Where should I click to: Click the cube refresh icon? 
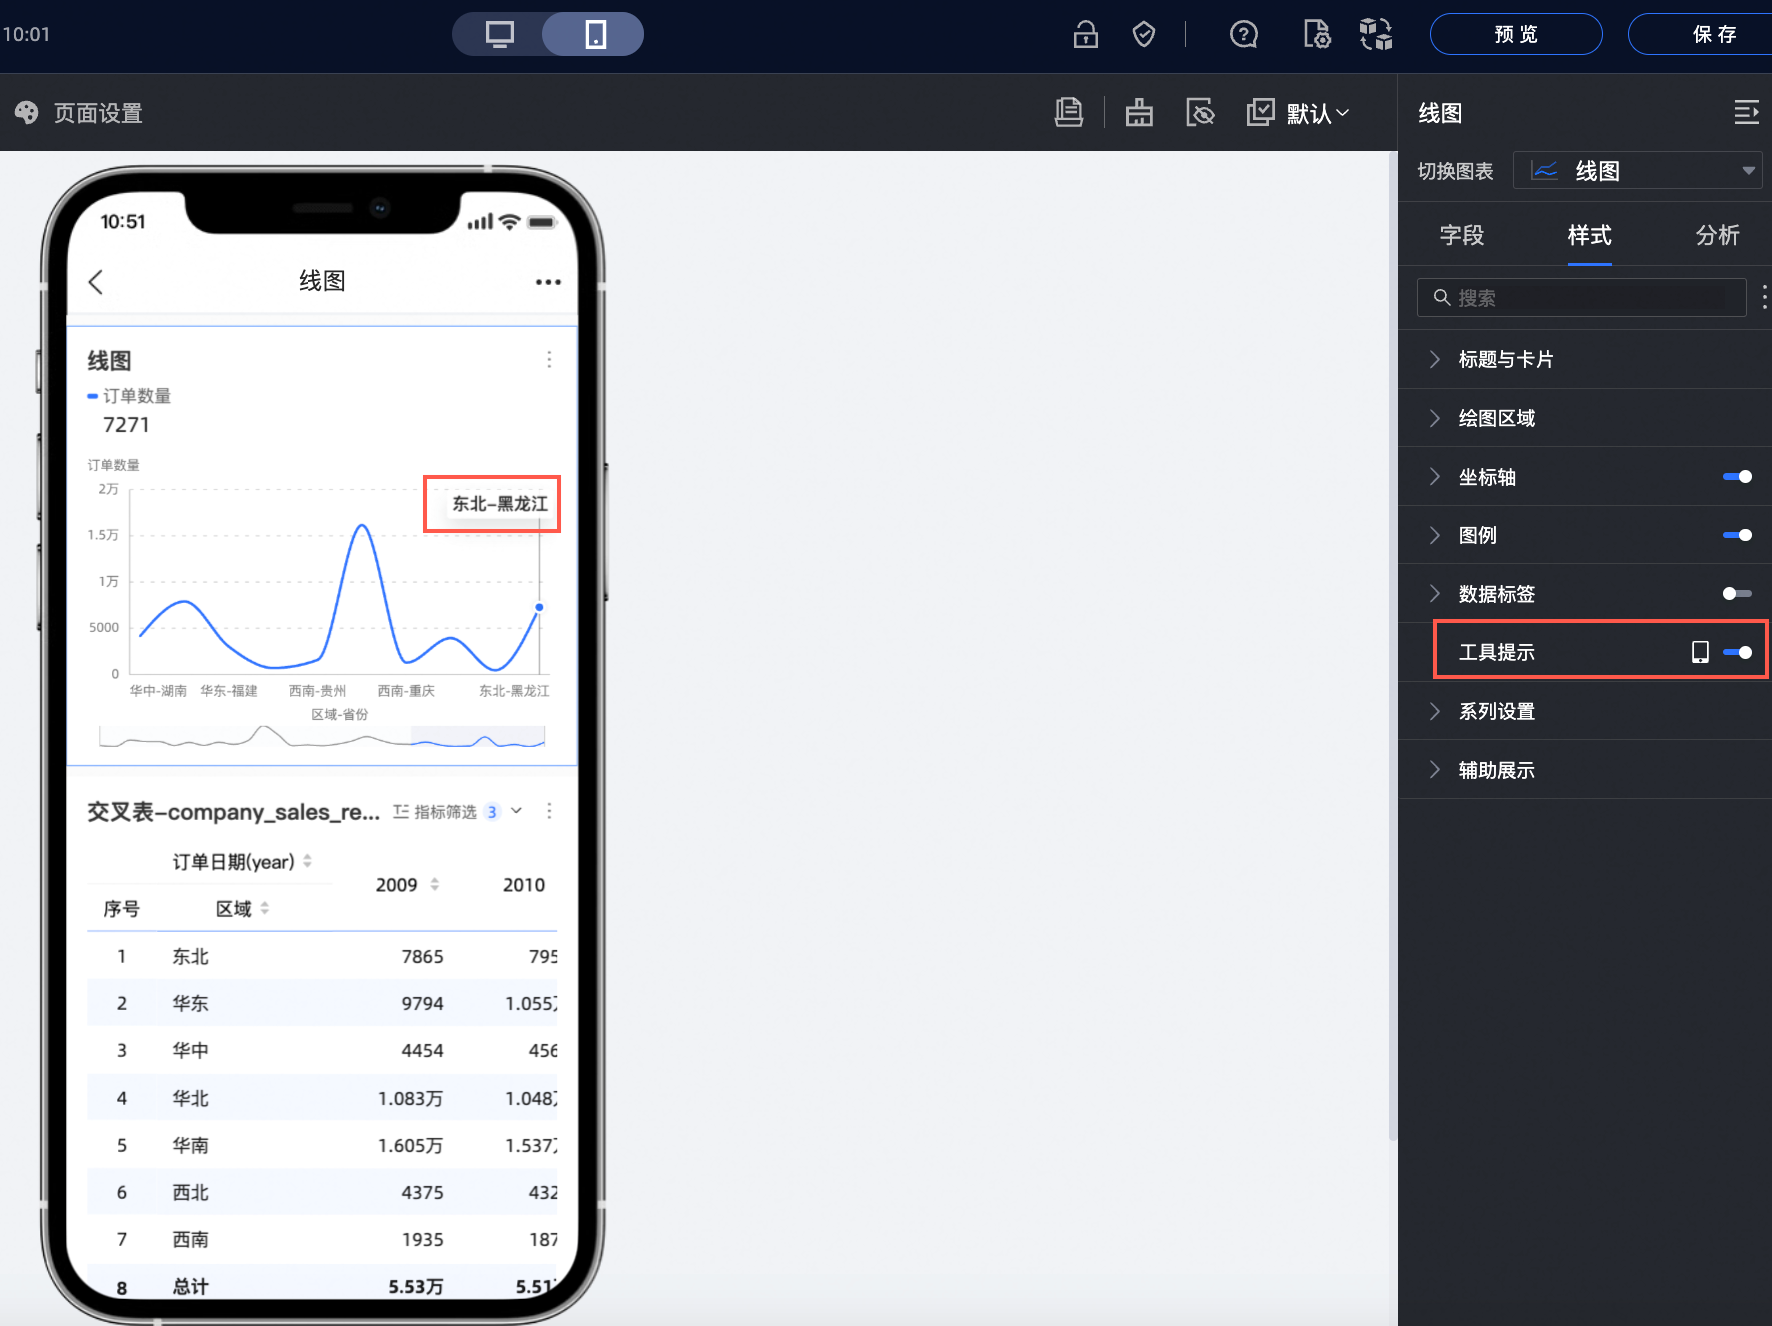(x=1376, y=34)
